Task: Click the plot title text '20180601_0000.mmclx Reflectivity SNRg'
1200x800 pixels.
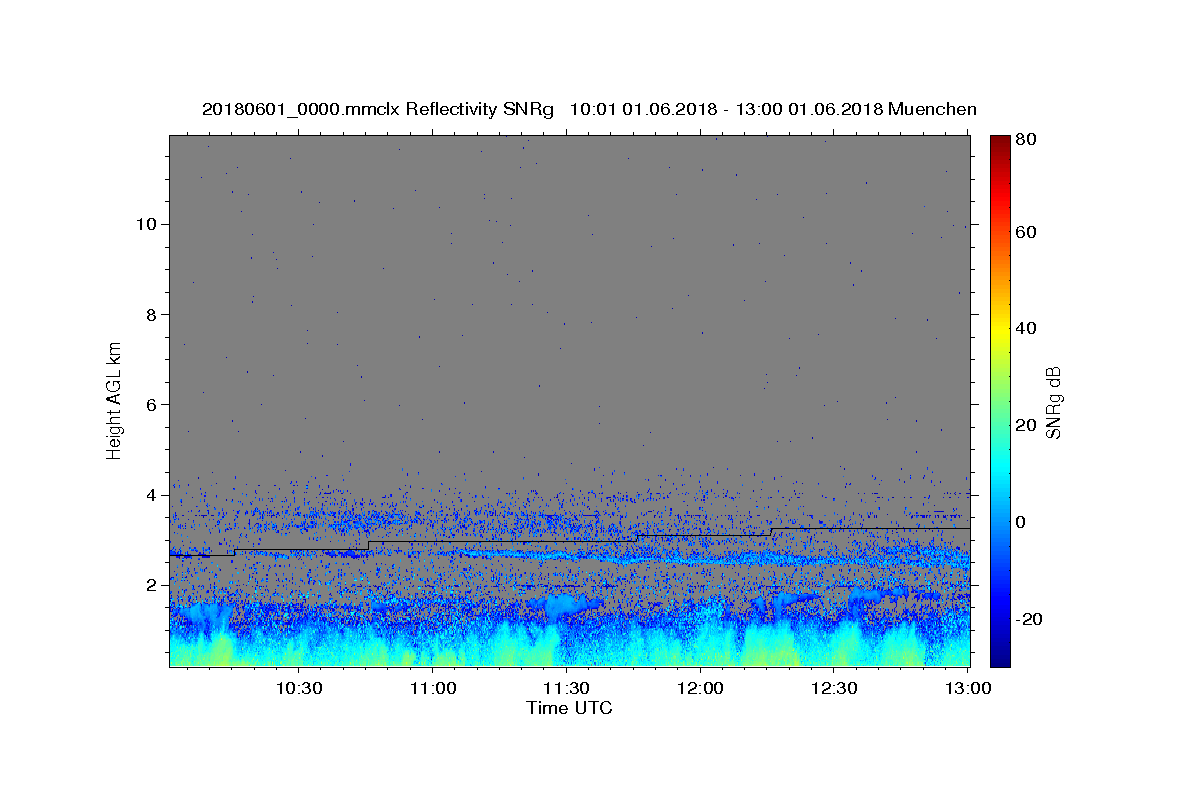Action: pos(378,109)
